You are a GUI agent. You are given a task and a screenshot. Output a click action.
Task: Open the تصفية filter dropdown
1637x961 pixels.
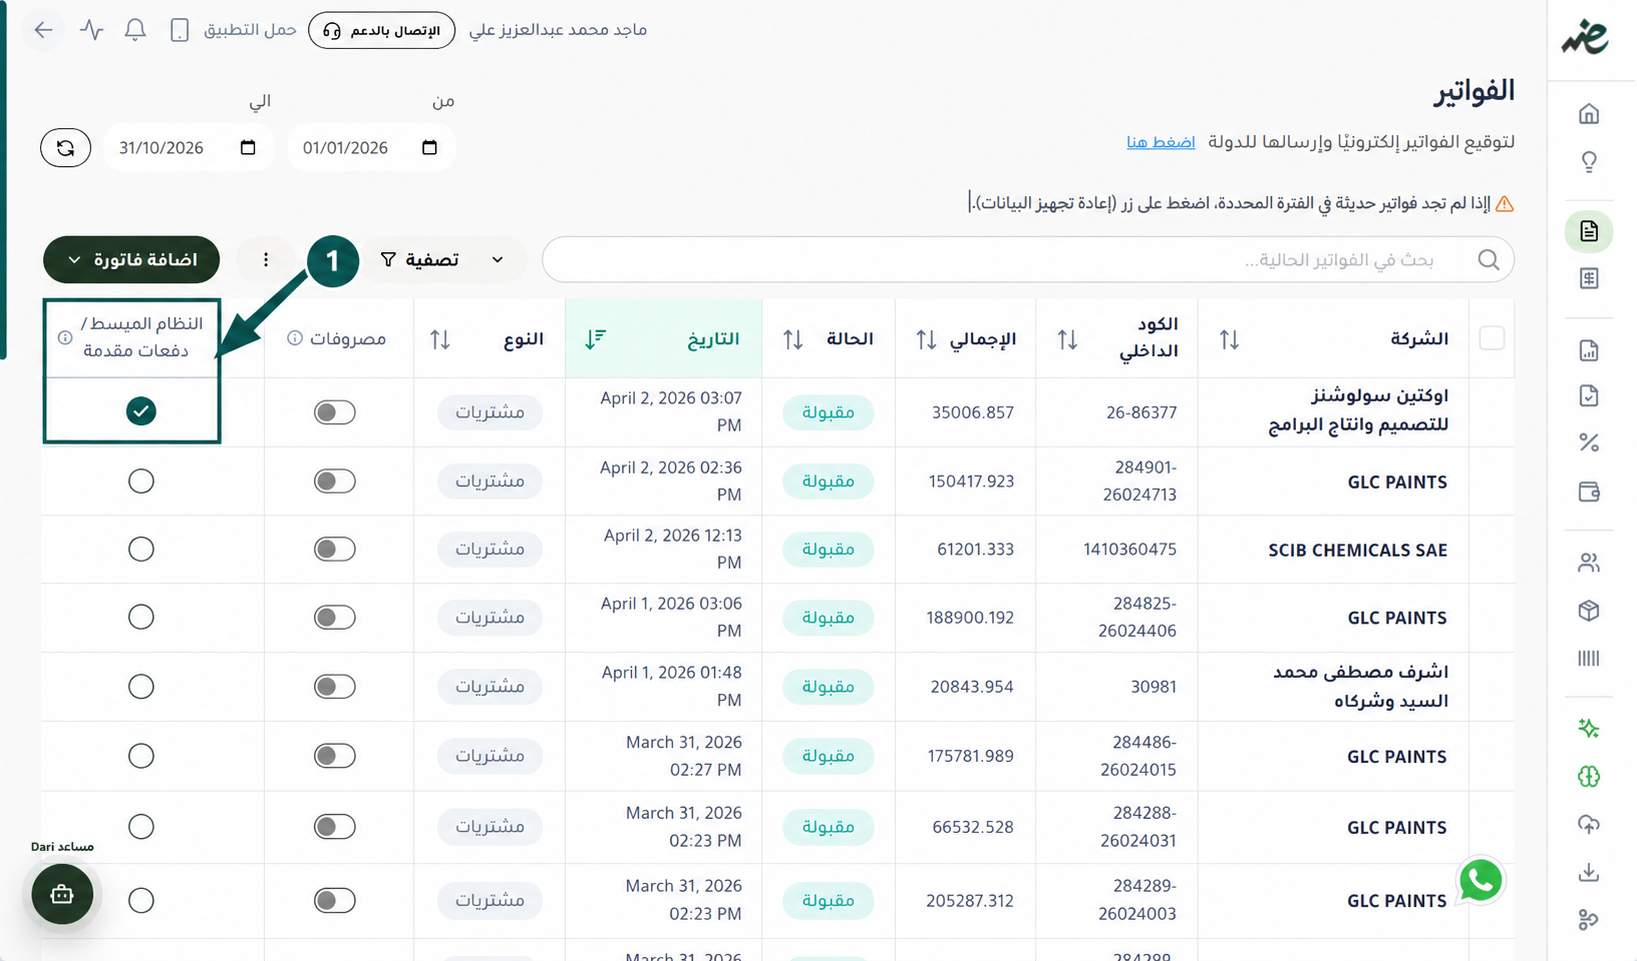[442, 260]
